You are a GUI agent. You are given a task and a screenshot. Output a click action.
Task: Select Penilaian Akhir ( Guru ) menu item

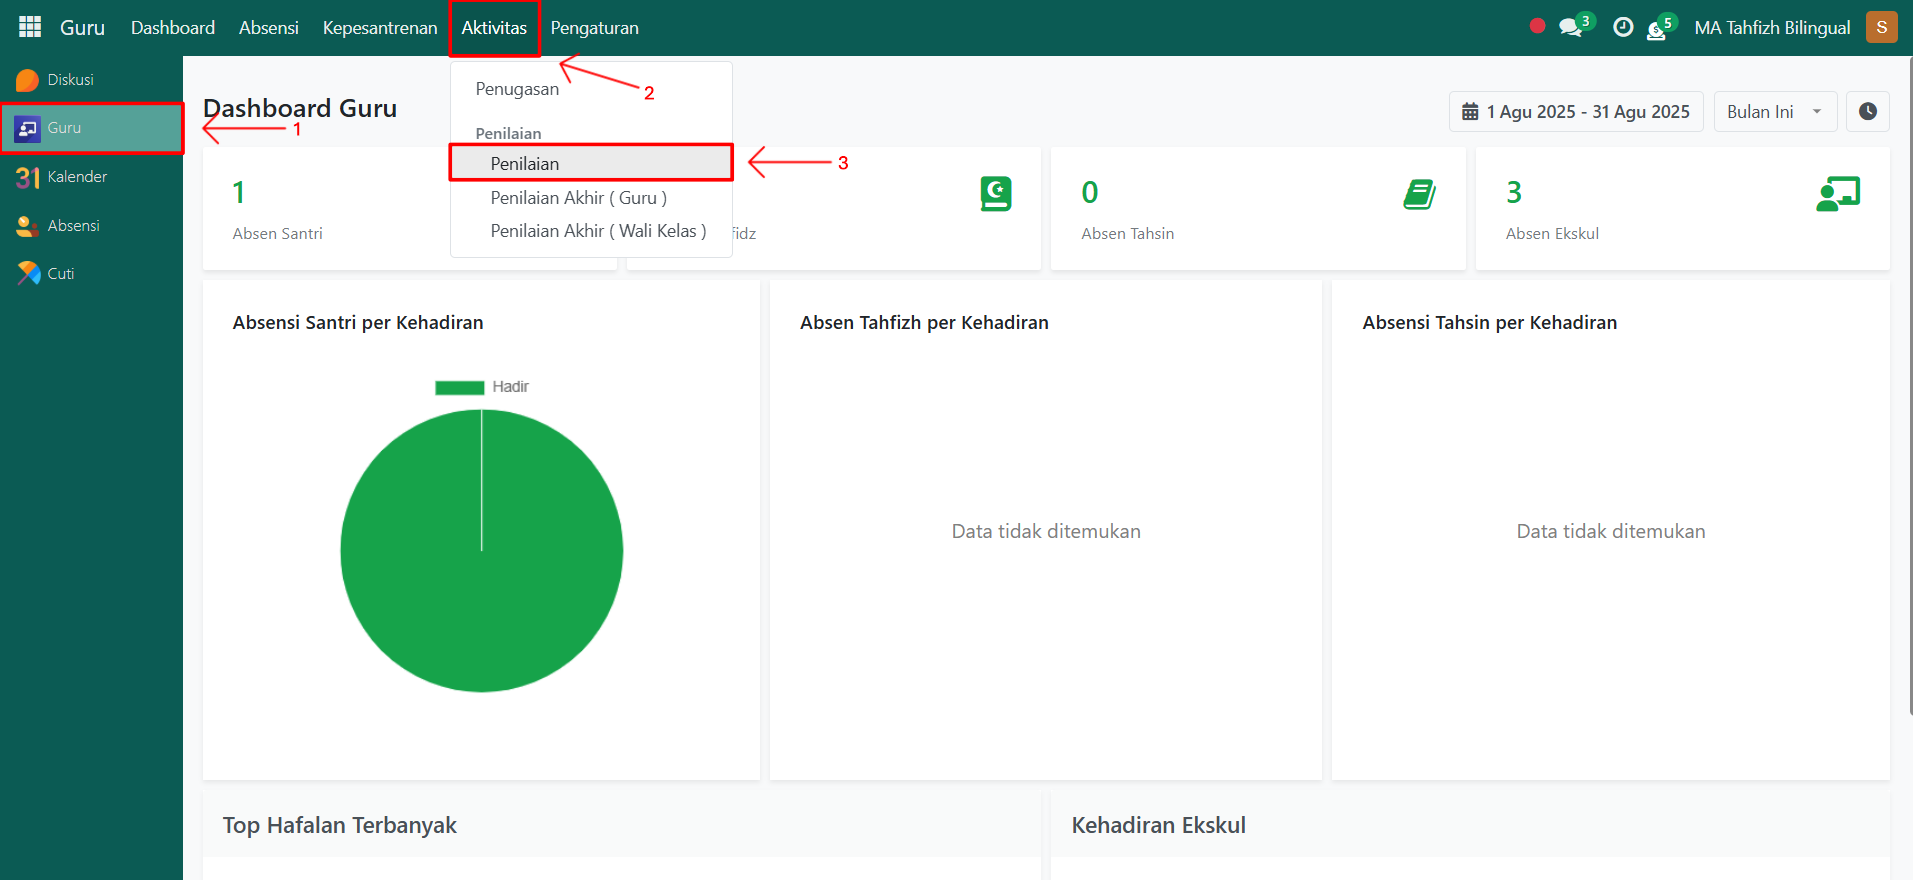578,198
